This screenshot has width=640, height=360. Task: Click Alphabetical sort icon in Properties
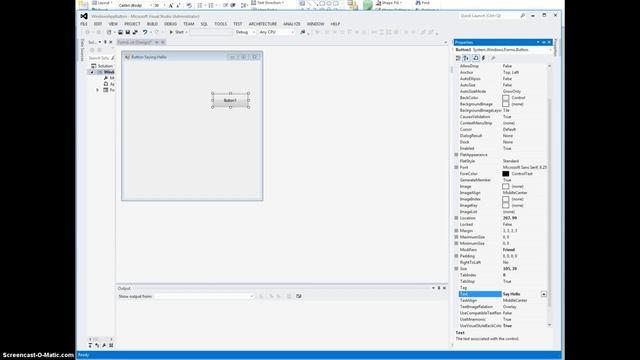[466, 58]
